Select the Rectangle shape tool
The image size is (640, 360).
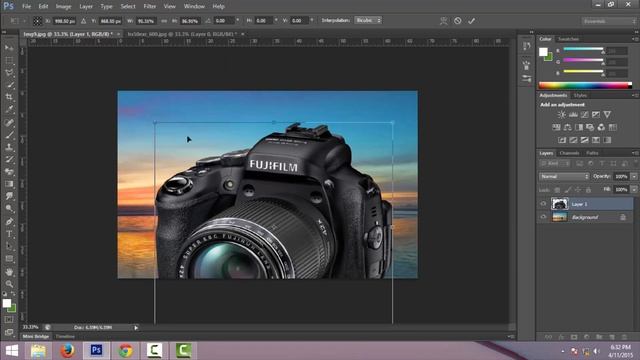[9, 258]
